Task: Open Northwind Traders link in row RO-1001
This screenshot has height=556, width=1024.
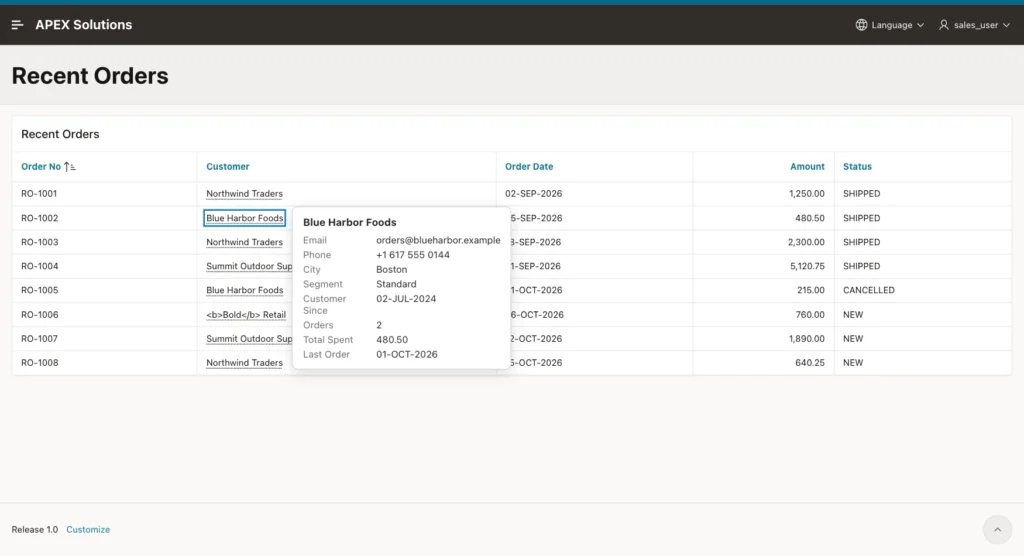Action: point(244,193)
